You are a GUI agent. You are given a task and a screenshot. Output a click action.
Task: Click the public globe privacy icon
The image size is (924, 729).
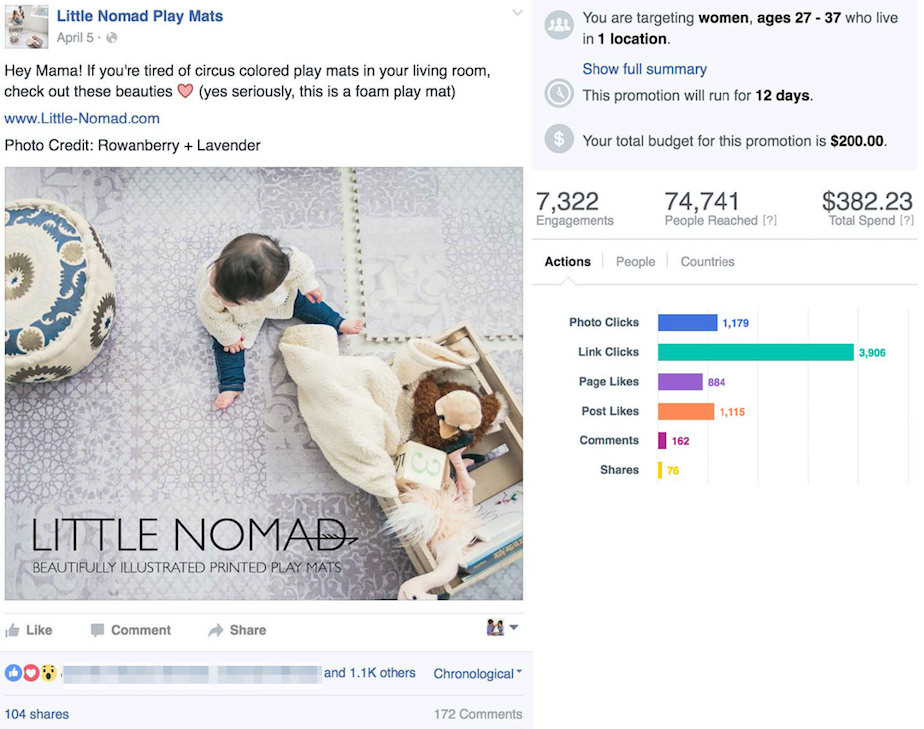point(112,38)
